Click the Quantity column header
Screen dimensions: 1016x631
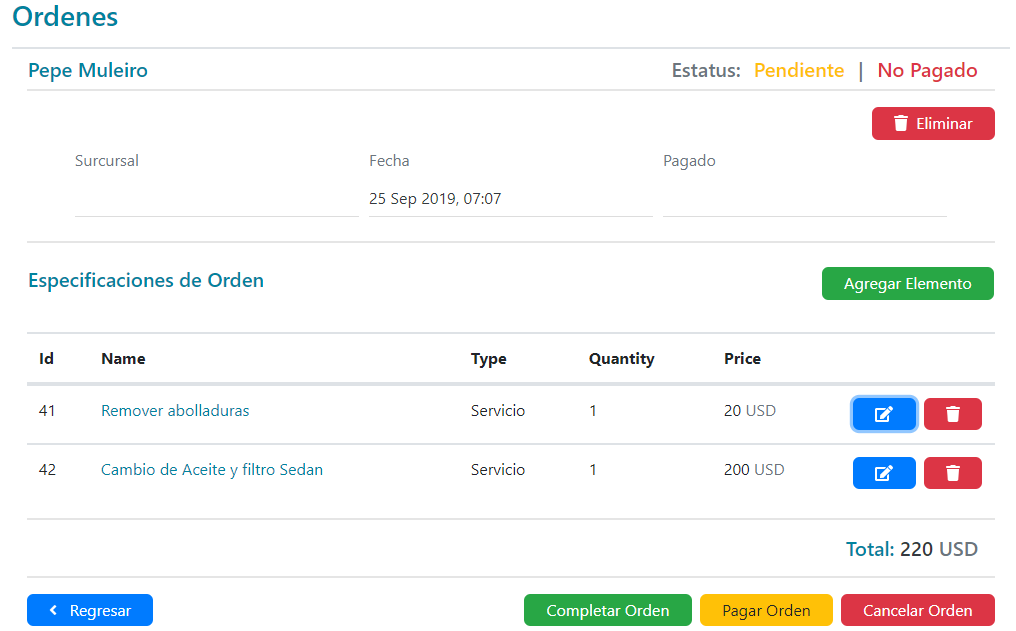(x=621, y=359)
